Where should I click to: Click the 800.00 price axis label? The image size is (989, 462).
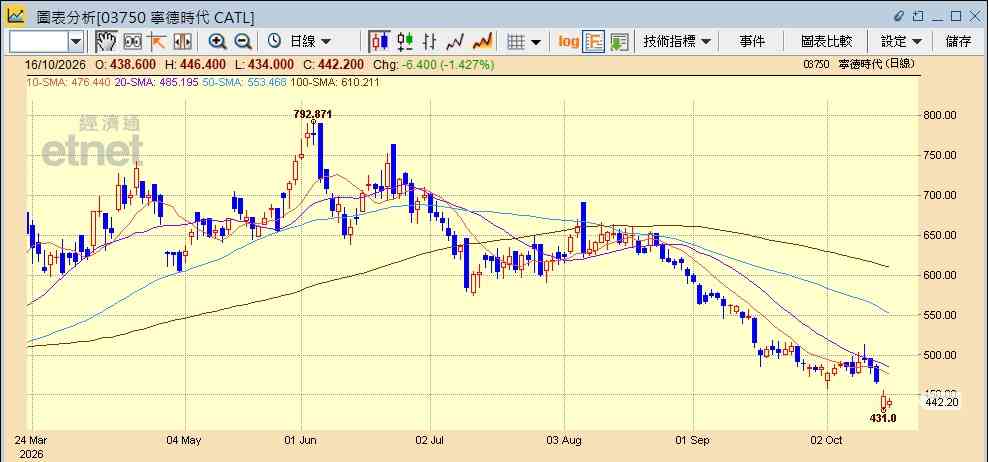[x=941, y=115]
